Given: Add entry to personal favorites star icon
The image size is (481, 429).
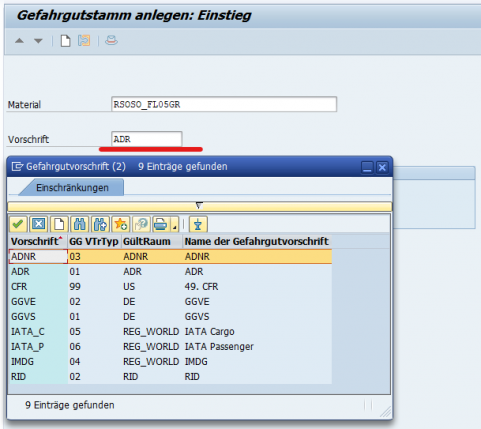Looking at the screenshot, I should point(121,224).
